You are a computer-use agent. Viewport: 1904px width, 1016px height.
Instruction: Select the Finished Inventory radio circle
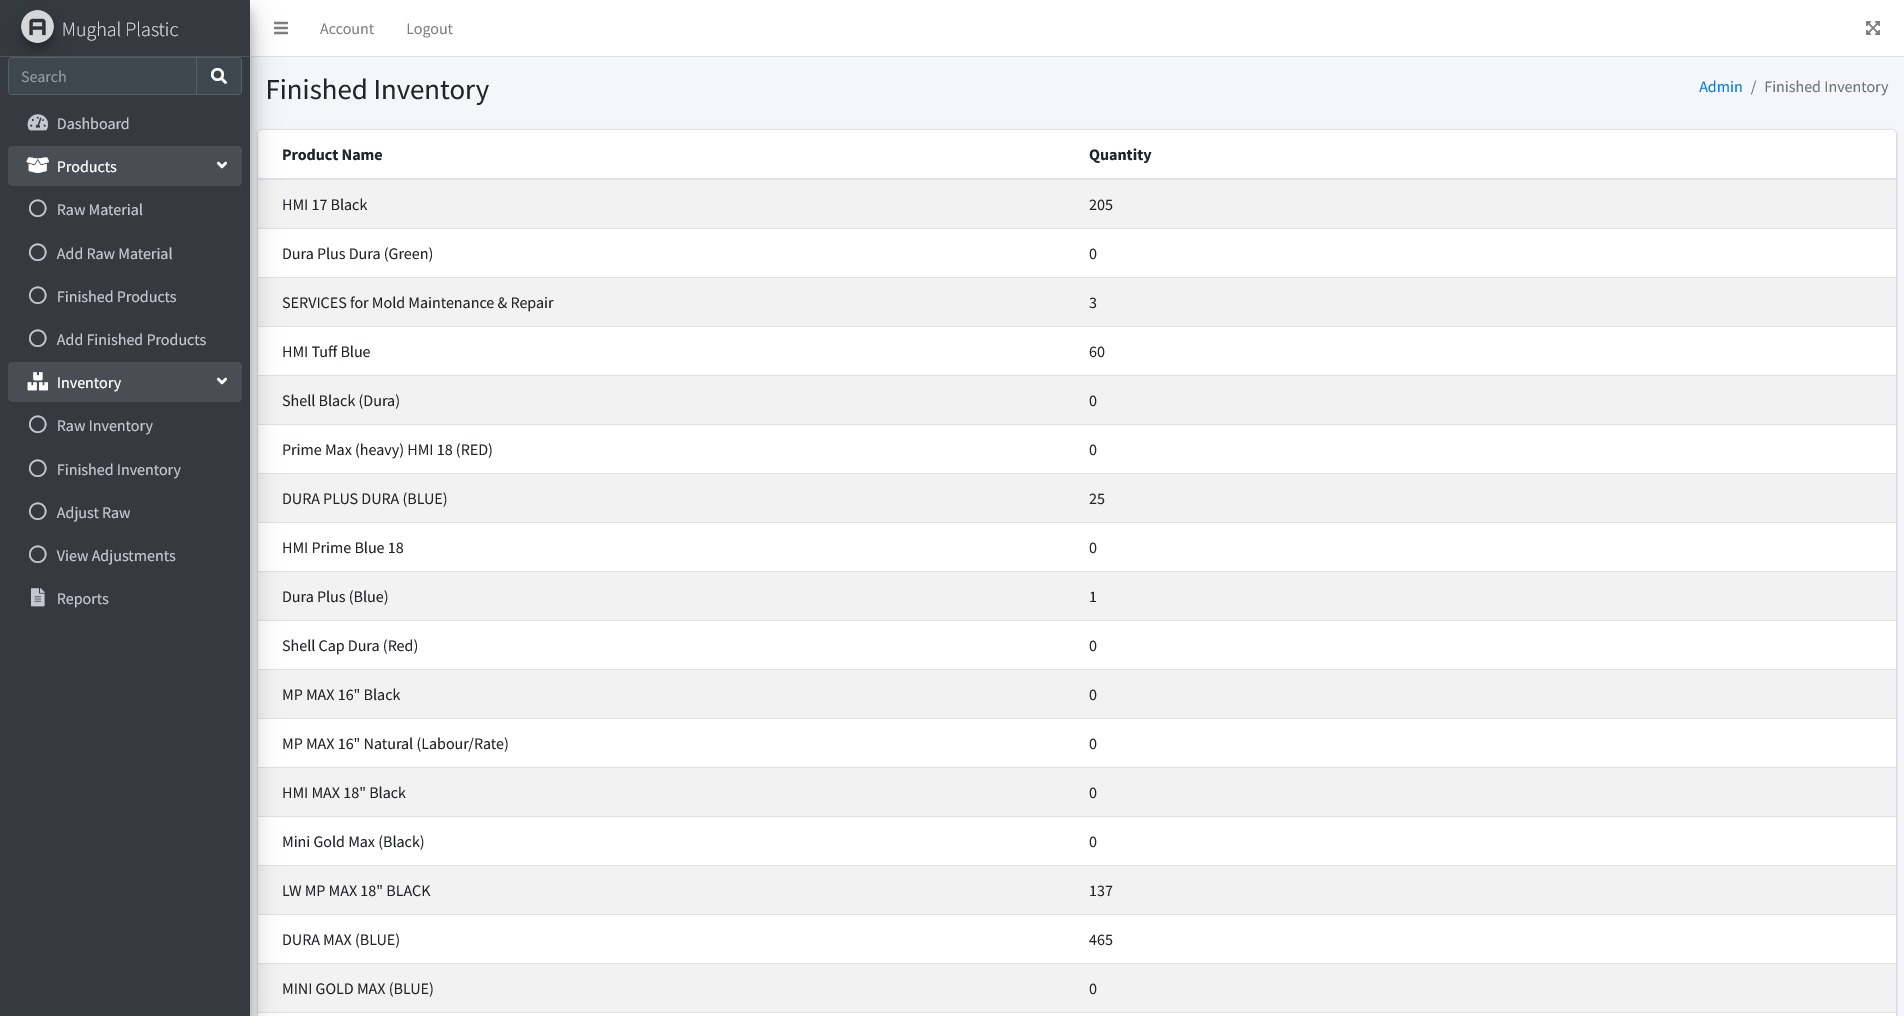pos(37,468)
